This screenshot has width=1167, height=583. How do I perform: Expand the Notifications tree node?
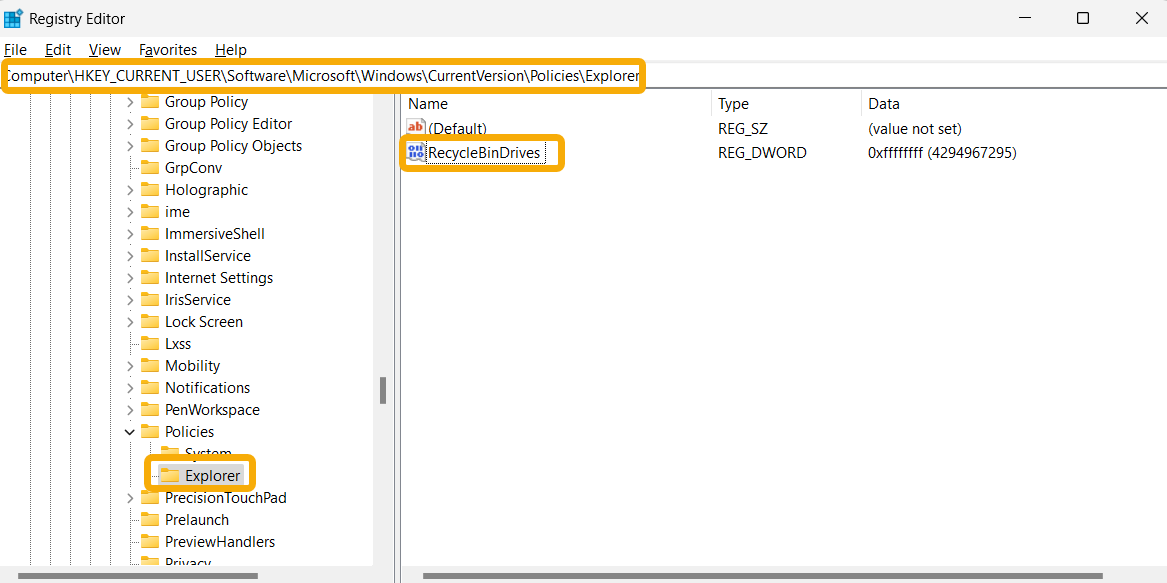pyautogui.click(x=129, y=387)
